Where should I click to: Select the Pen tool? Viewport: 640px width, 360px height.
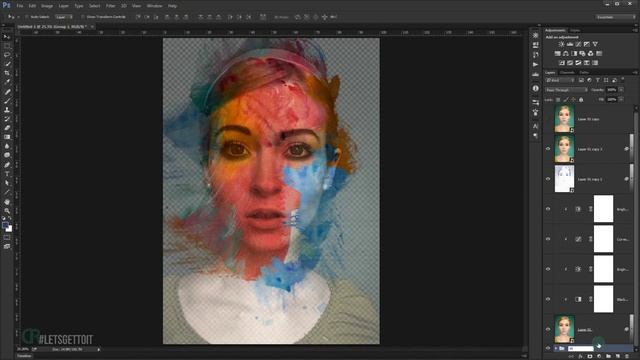[x=7, y=164]
